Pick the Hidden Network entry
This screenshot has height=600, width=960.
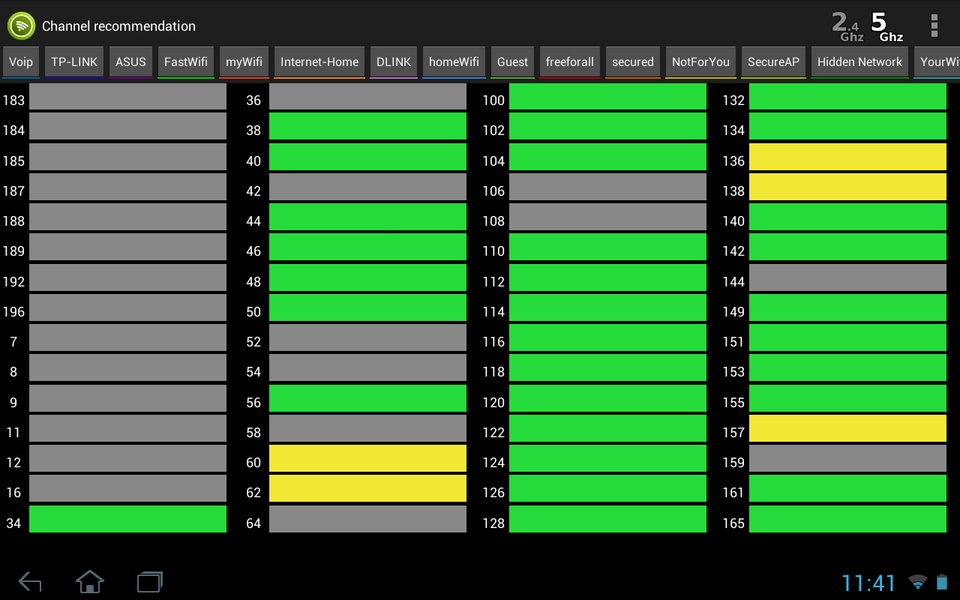860,62
